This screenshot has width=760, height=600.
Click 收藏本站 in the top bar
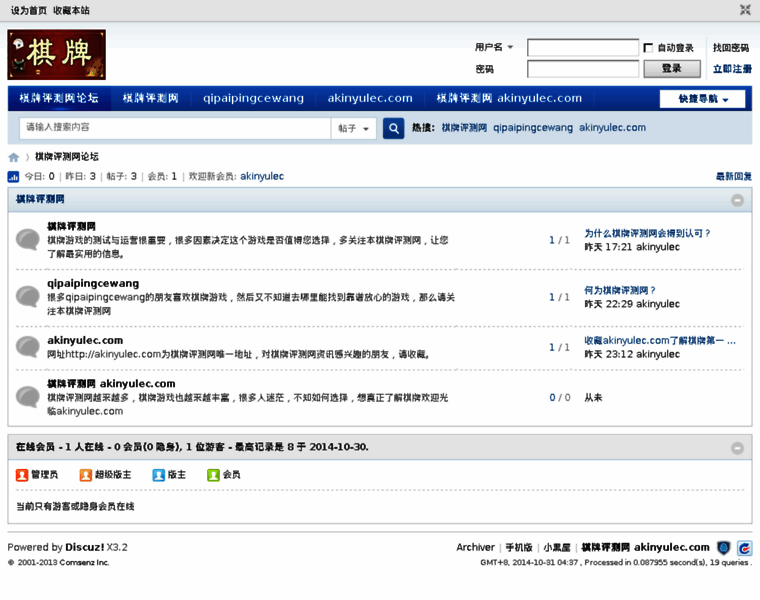click(x=71, y=10)
